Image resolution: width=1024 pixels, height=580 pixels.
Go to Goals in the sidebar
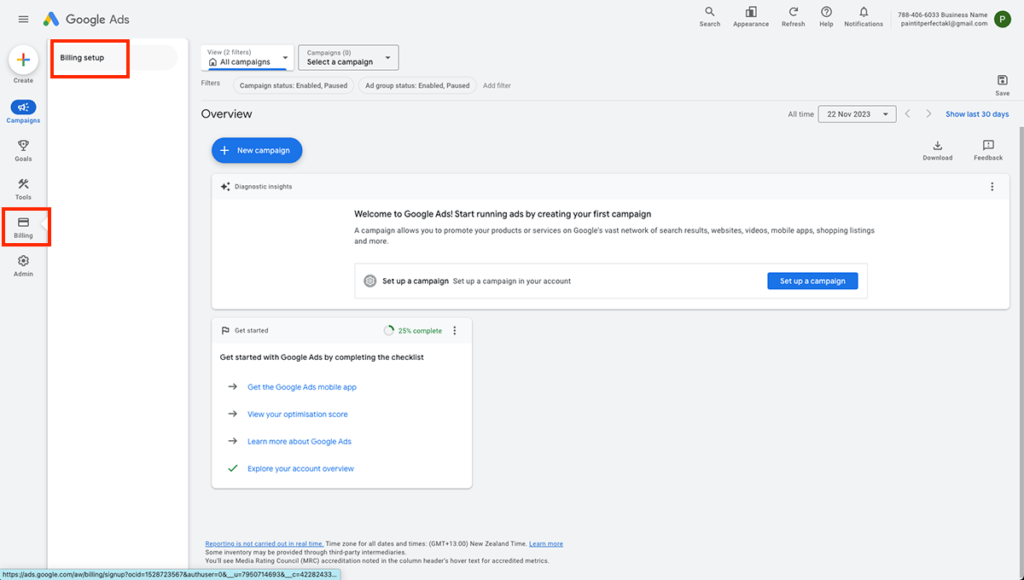click(23, 150)
